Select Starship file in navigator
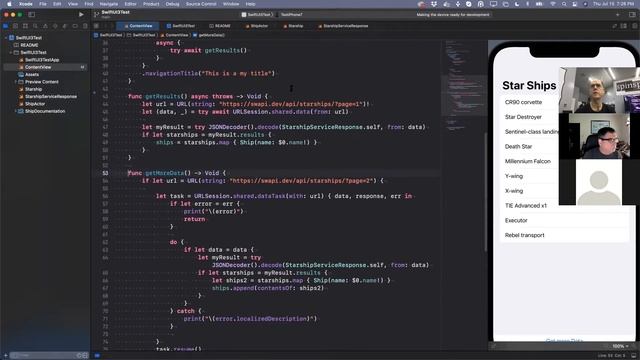Screen dimensions: 640x360 tap(30, 89)
